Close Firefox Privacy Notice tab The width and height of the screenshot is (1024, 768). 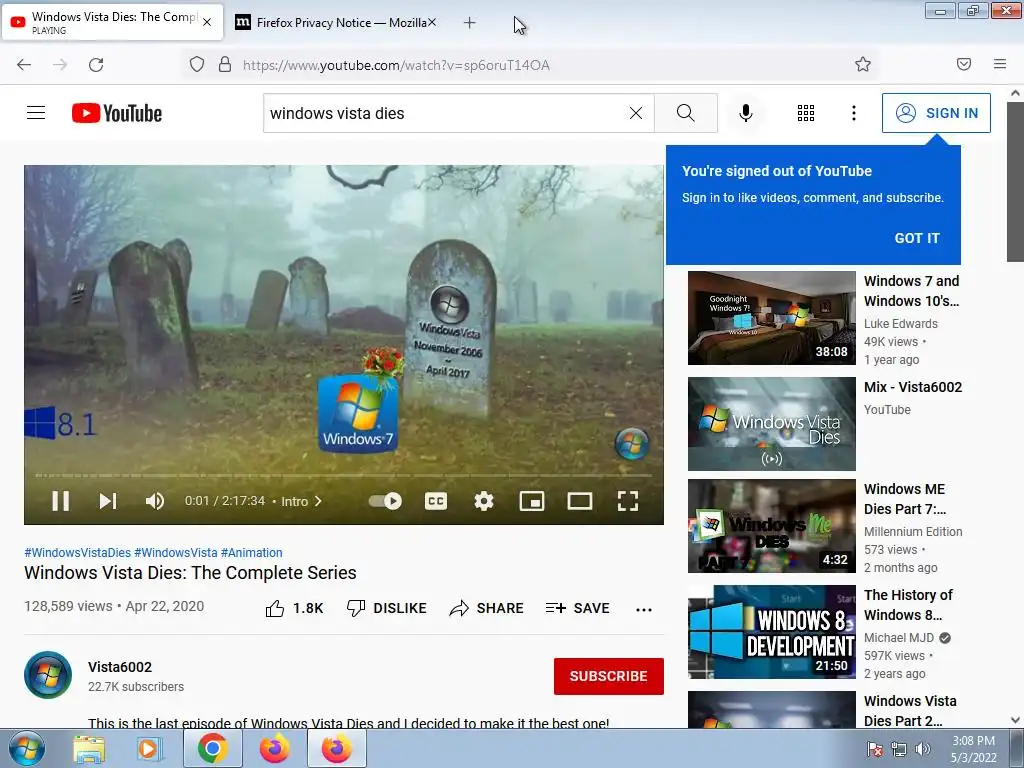point(432,22)
